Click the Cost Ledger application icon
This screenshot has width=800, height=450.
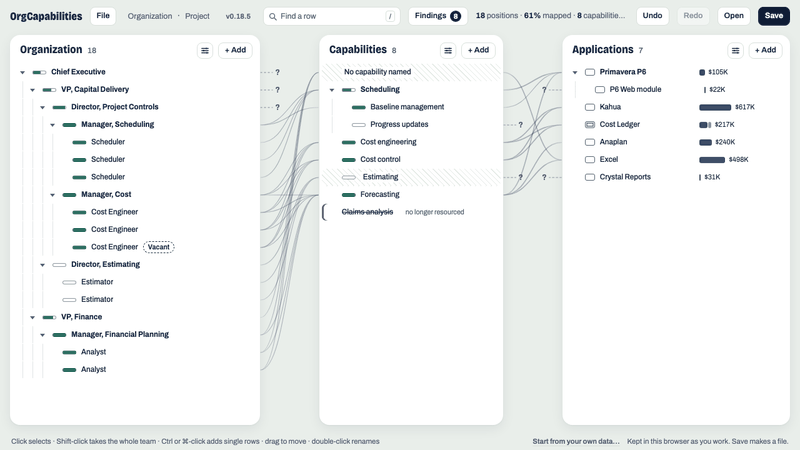tap(590, 124)
